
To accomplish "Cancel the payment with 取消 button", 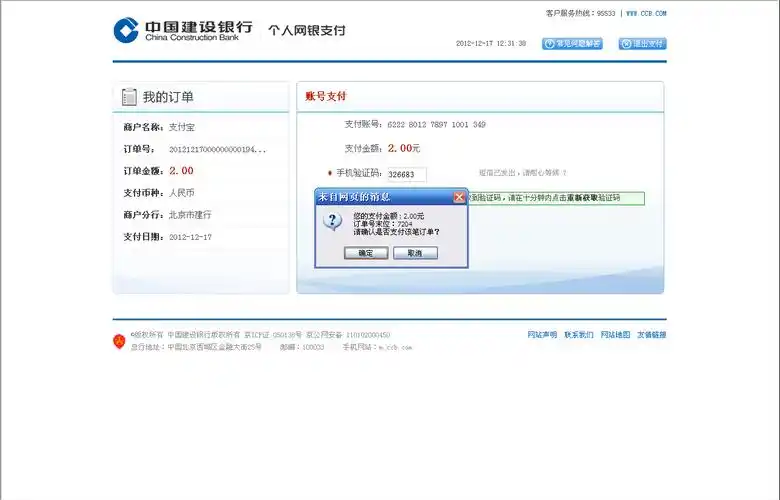I will 415,253.
